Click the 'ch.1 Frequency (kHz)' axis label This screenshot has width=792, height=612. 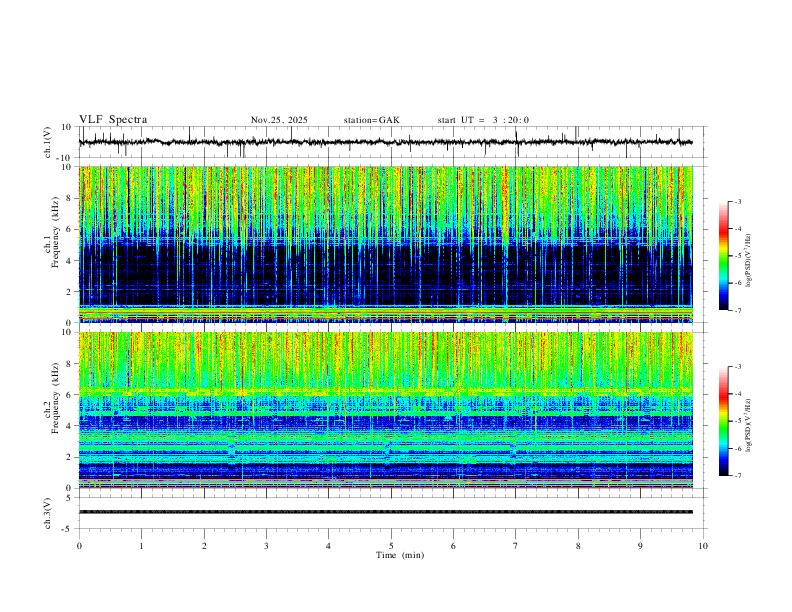tap(51, 230)
